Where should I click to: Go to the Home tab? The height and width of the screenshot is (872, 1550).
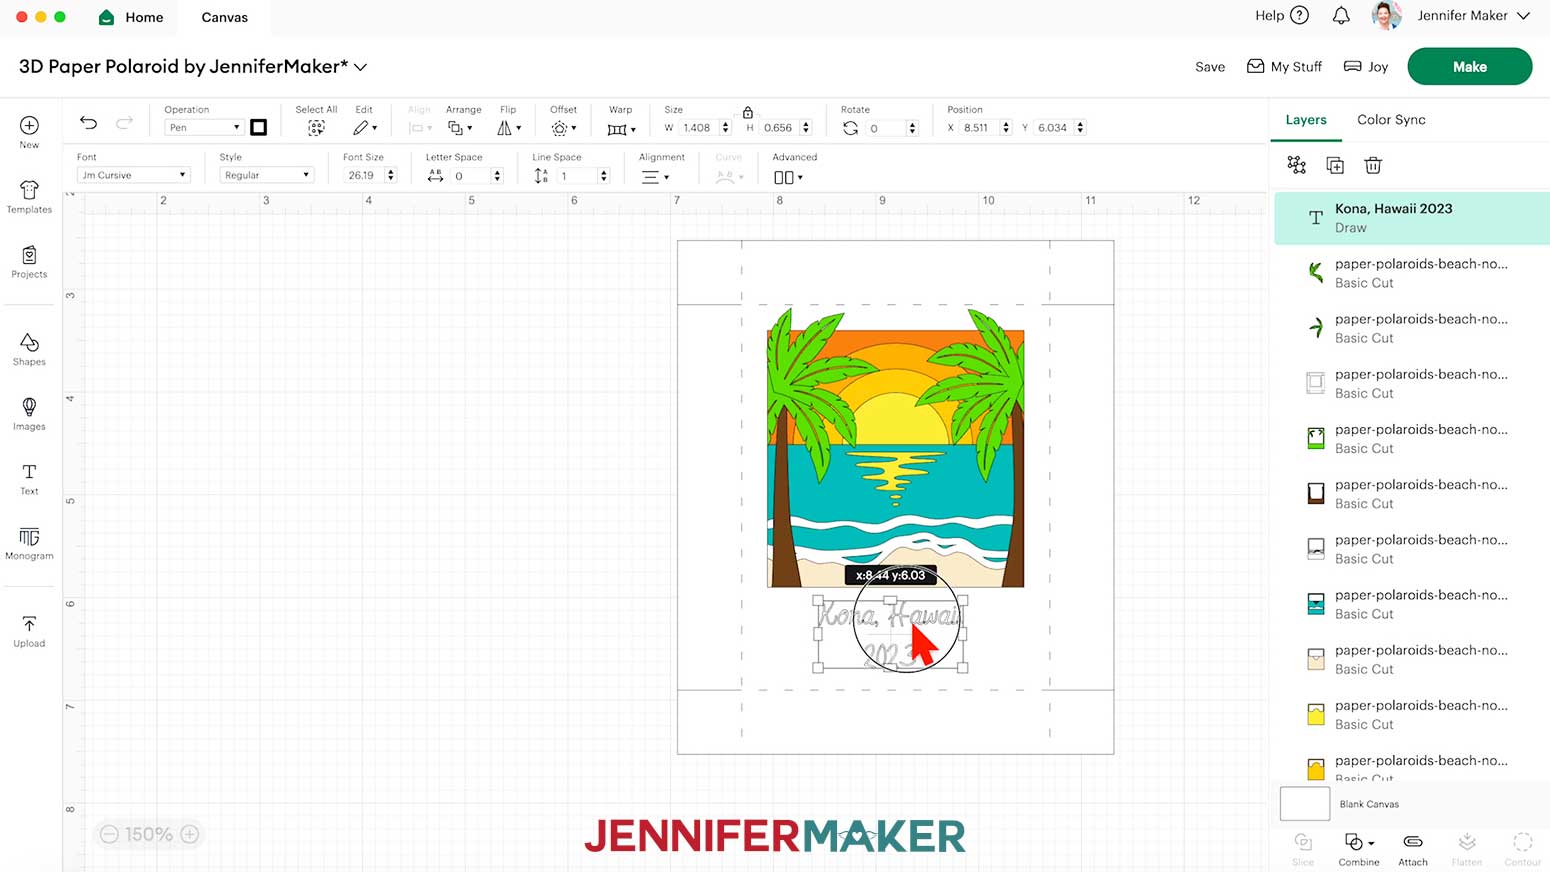coord(131,17)
